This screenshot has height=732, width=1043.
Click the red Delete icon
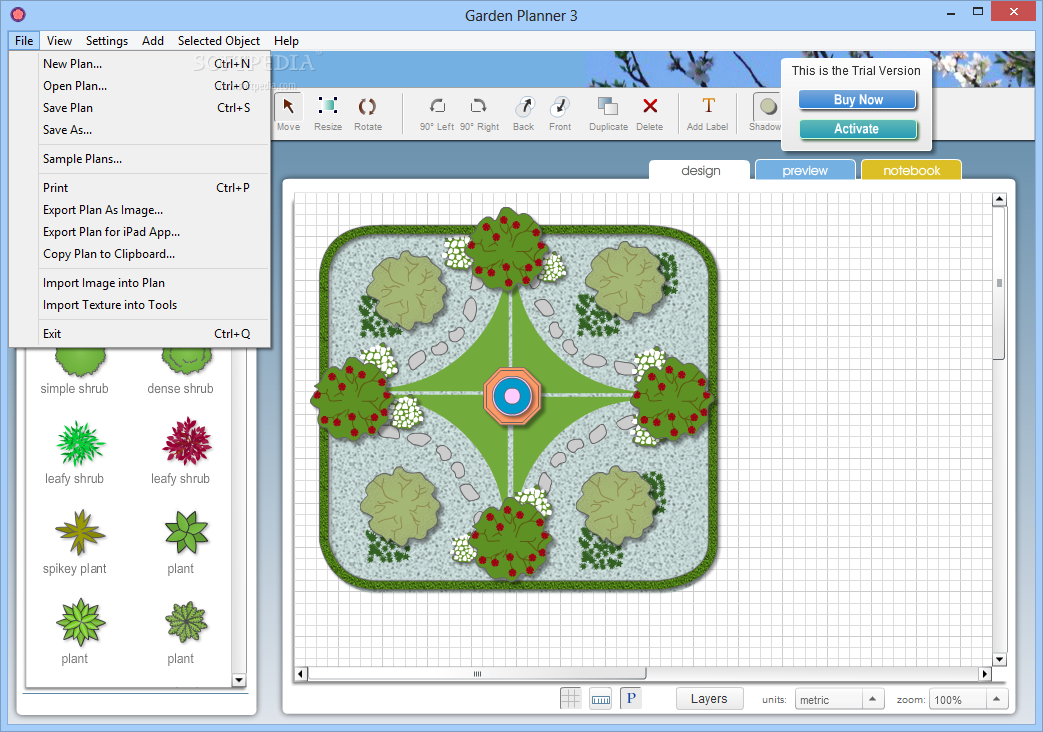650,106
